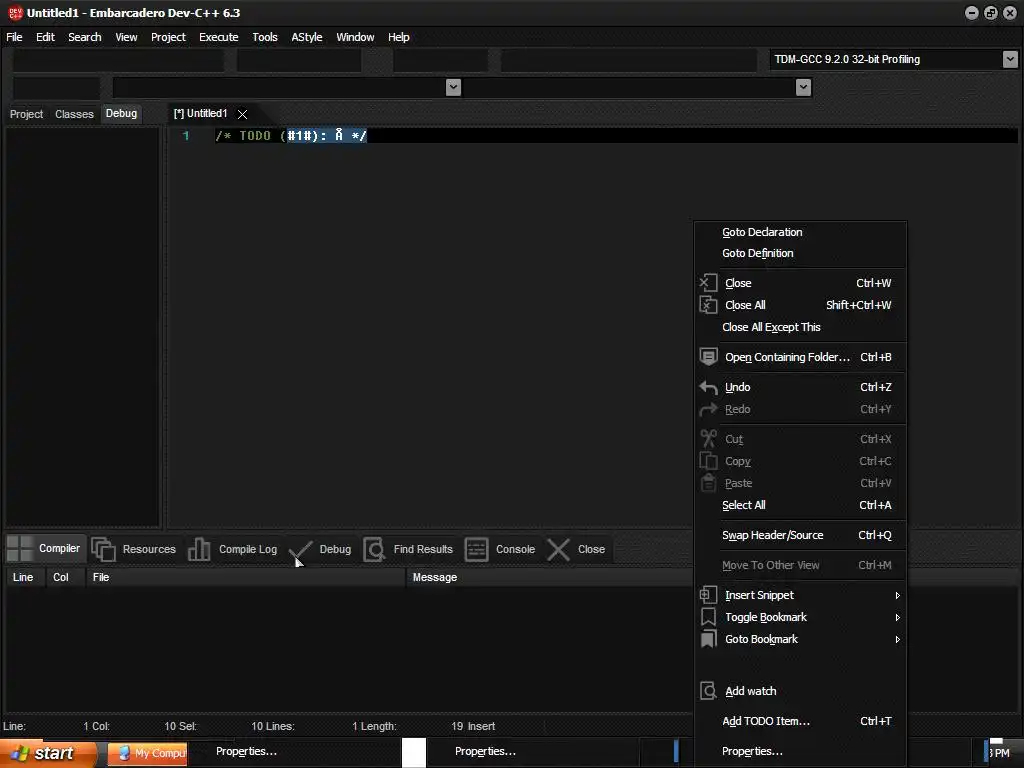
Task: Click the Insert Snippet icon
Action: 708,595
